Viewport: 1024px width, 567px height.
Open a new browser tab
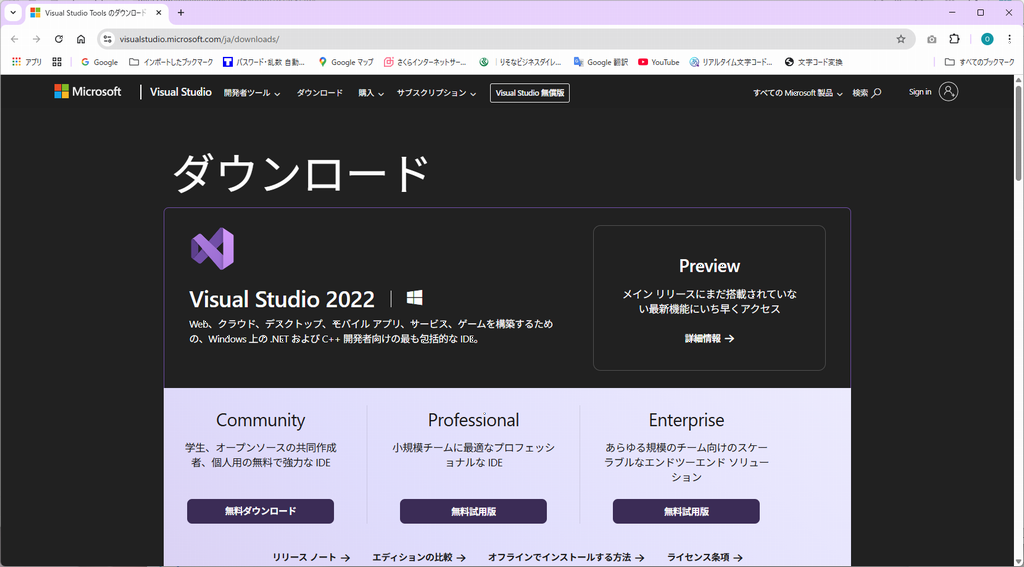[x=181, y=13]
